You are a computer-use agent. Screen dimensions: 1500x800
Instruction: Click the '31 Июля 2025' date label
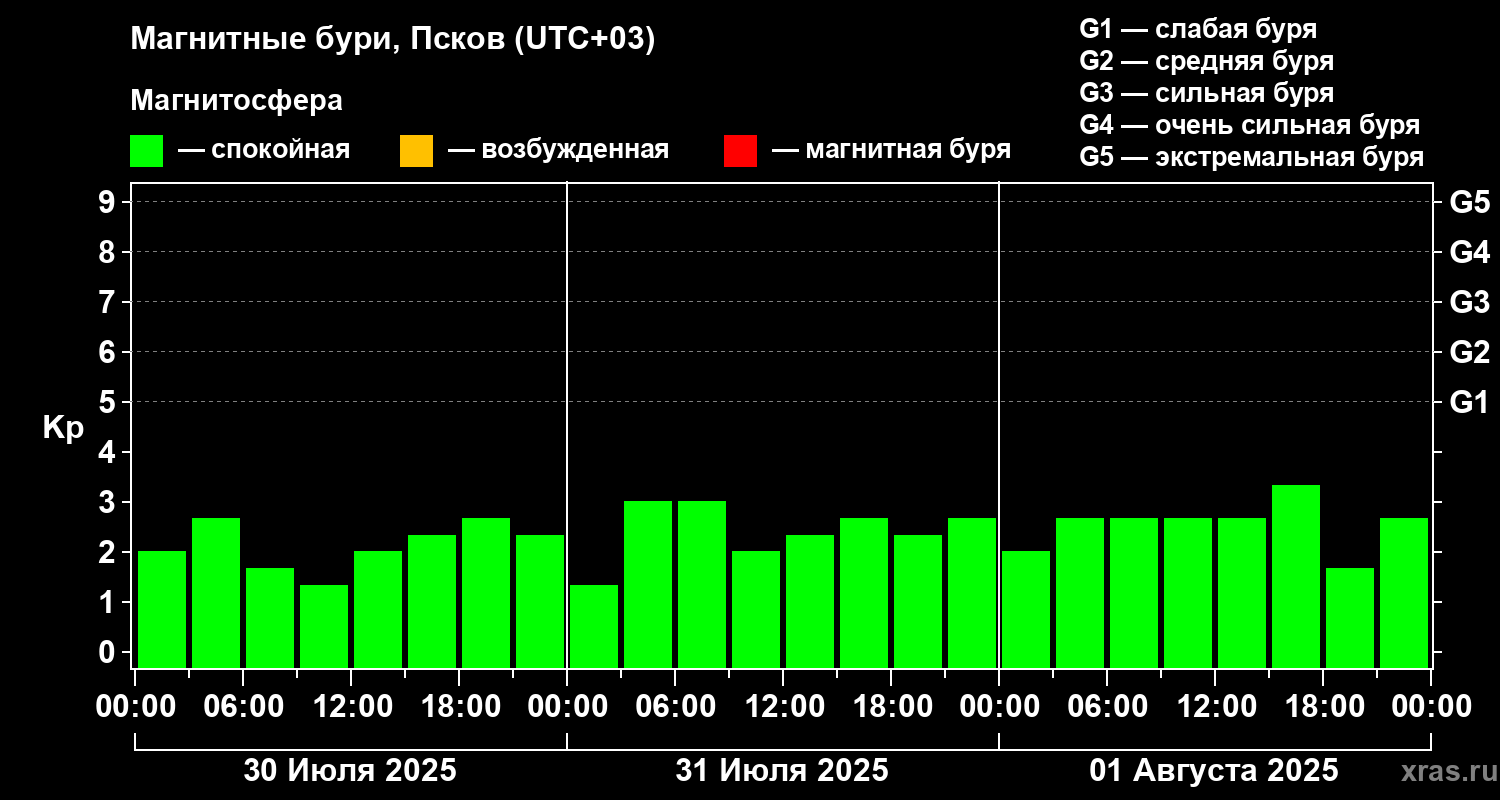782,770
